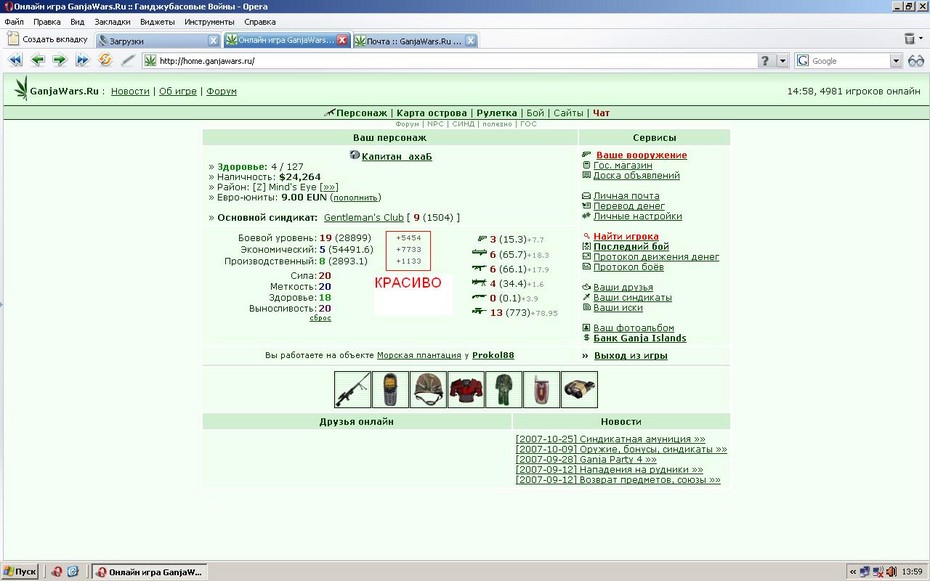This screenshot has width=930, height=581.
Task: Select the helmet equipment thumbnail
Action: pyautogui.click(x=428, y=390)
